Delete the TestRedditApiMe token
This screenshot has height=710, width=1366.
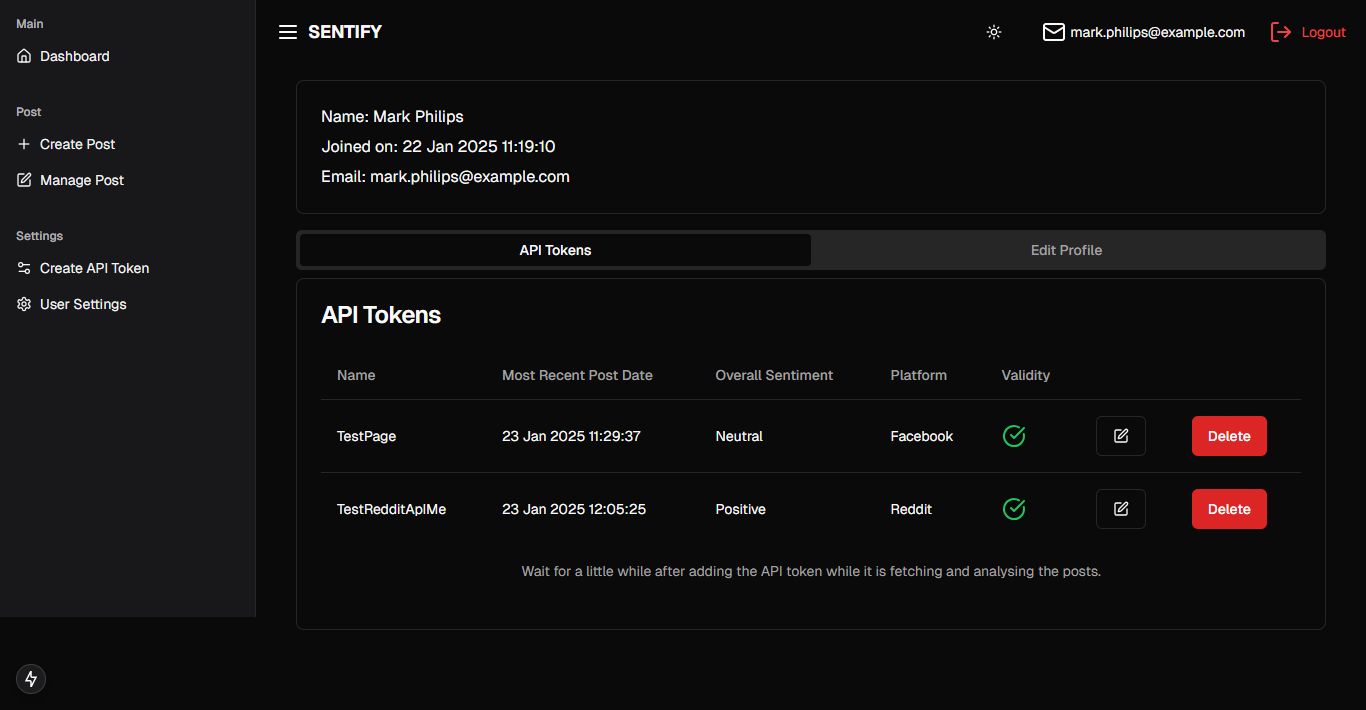pyautogui.click(x=1229, y=509)
